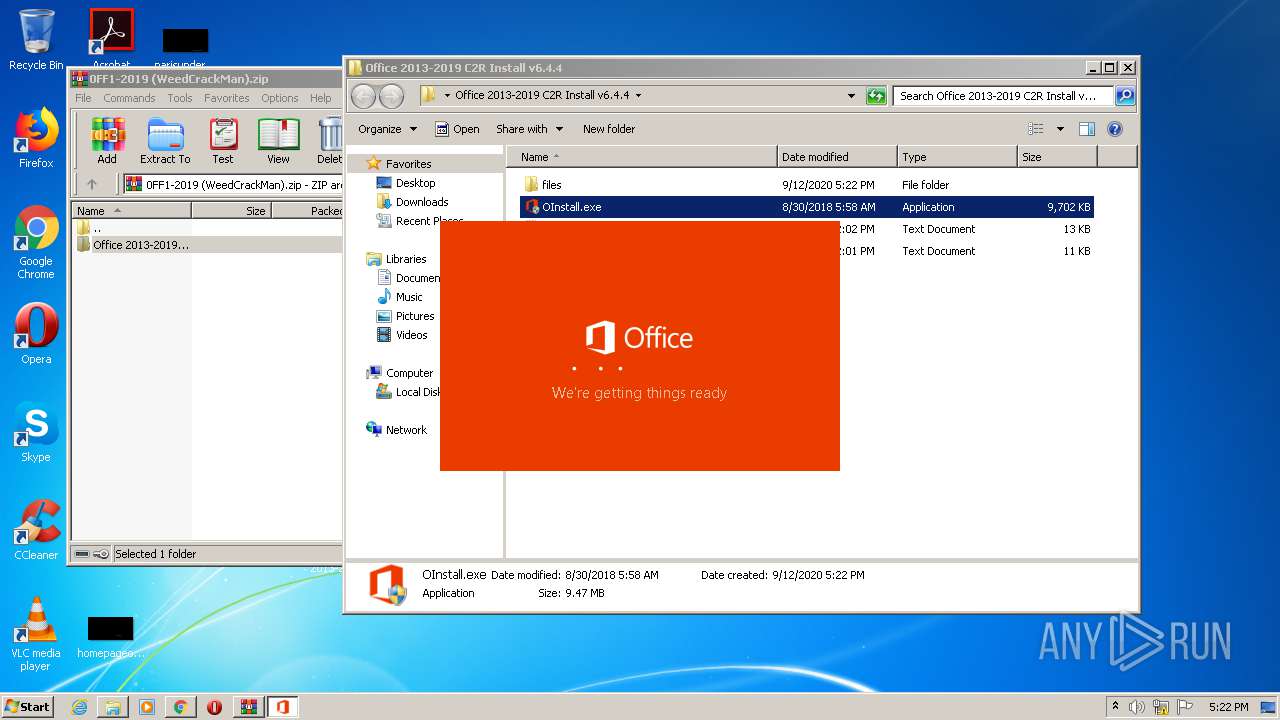Expand address bar history dropdown

[x=851, y=96]
